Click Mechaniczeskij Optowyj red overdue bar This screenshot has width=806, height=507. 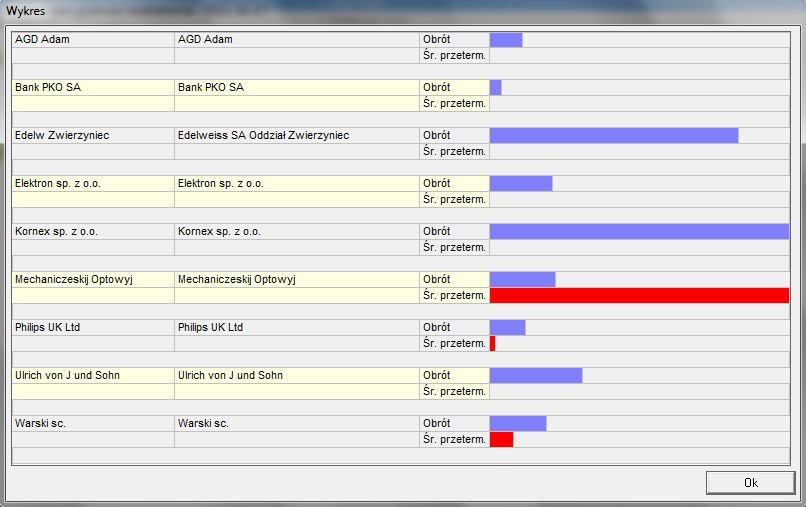(x=639, y=296)
